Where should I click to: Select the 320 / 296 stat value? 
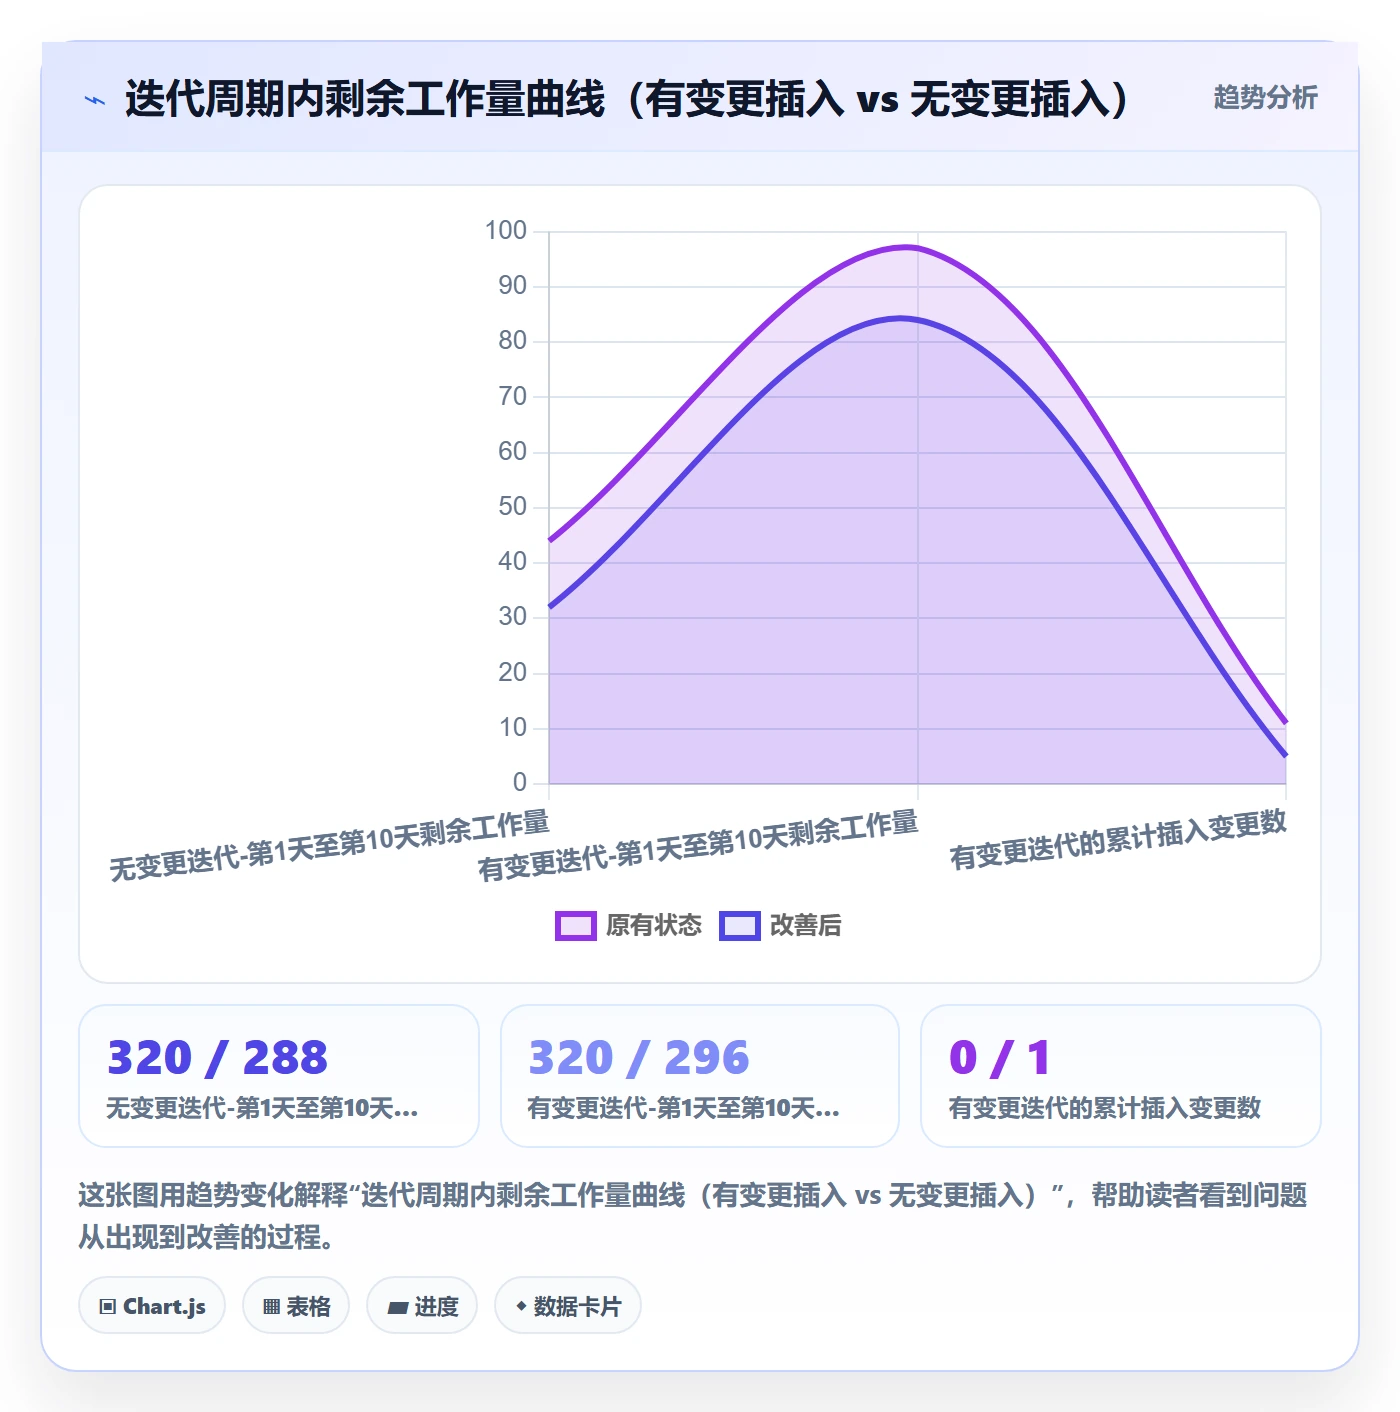coord(639,1058)
